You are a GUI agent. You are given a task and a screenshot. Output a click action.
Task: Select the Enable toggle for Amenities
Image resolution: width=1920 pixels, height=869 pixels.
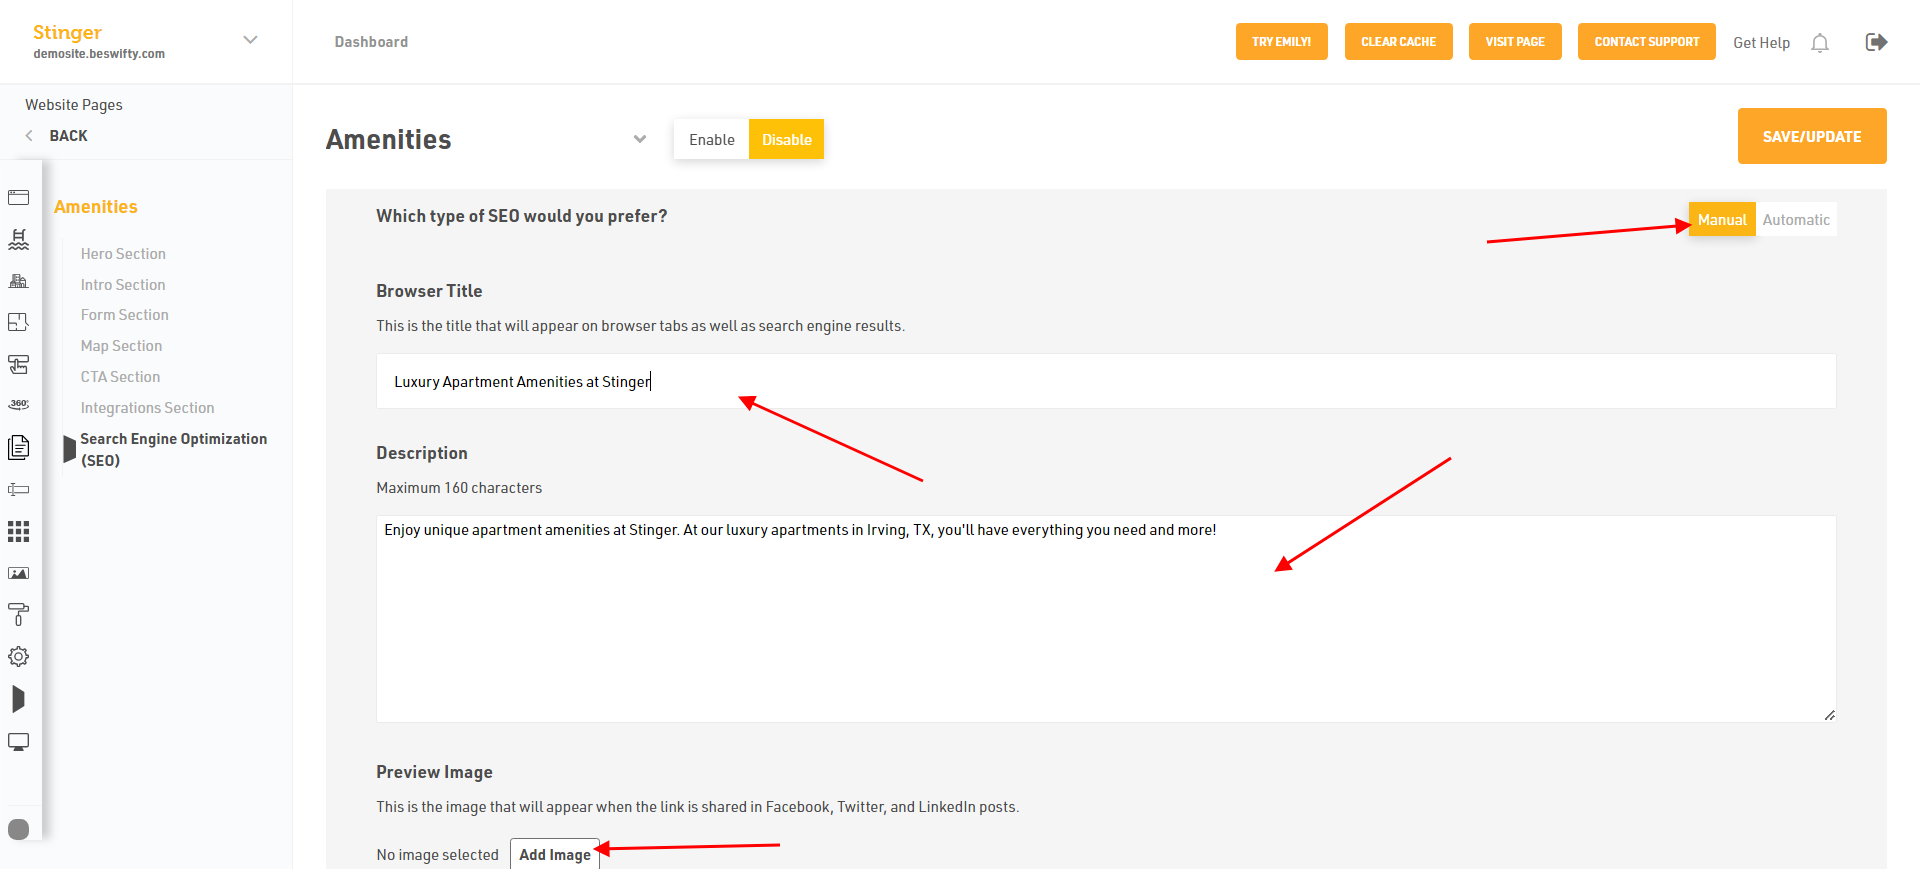711,140
